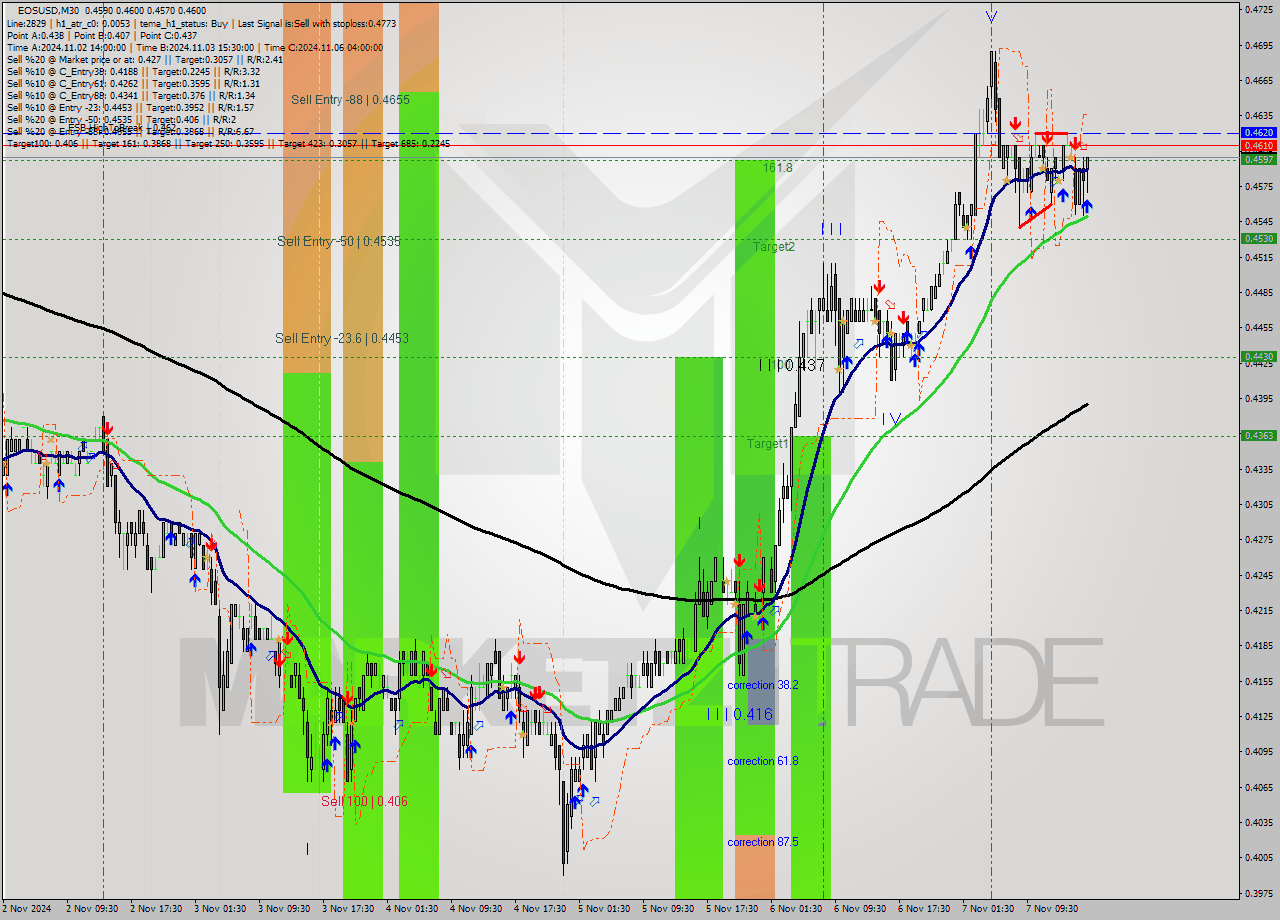Image resolution: width=1280 pixels, height=920 pixels.
Task: Click the 'Sell %10 @ C_Entry38: 0.4188' line
Action: pos(133,71)
